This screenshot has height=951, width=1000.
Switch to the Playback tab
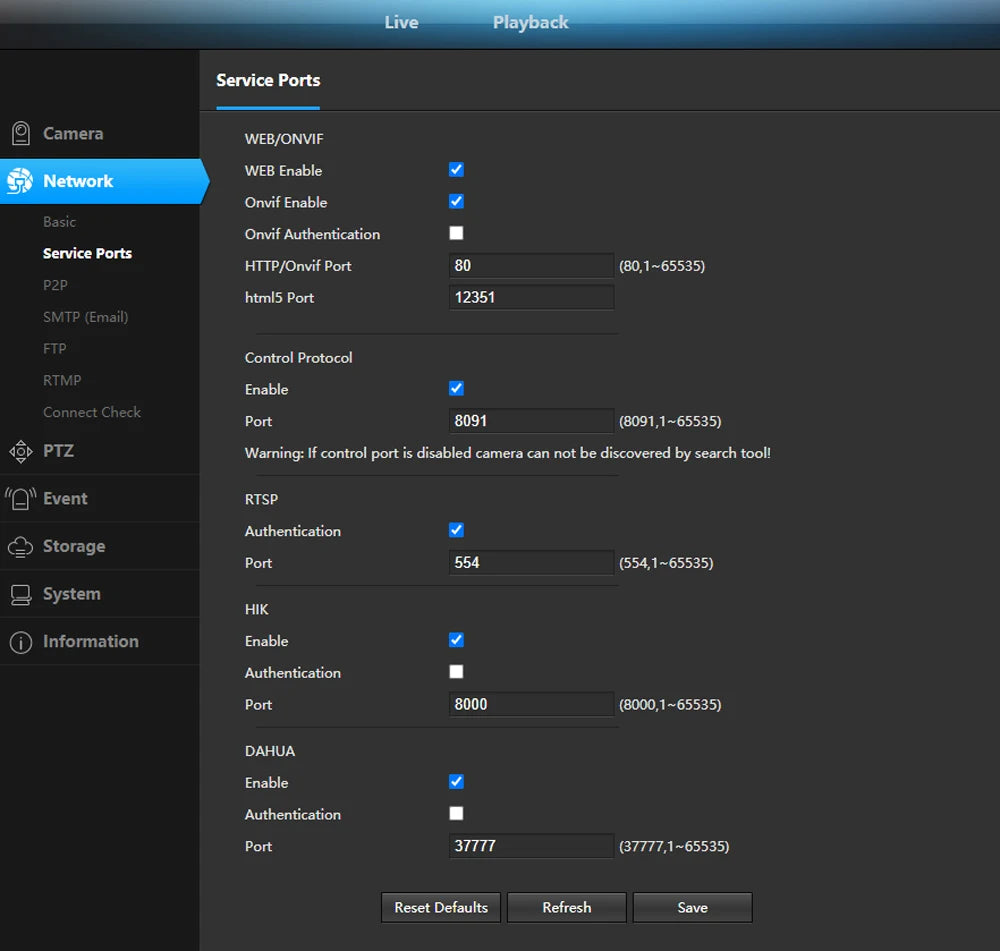[530, 22]
